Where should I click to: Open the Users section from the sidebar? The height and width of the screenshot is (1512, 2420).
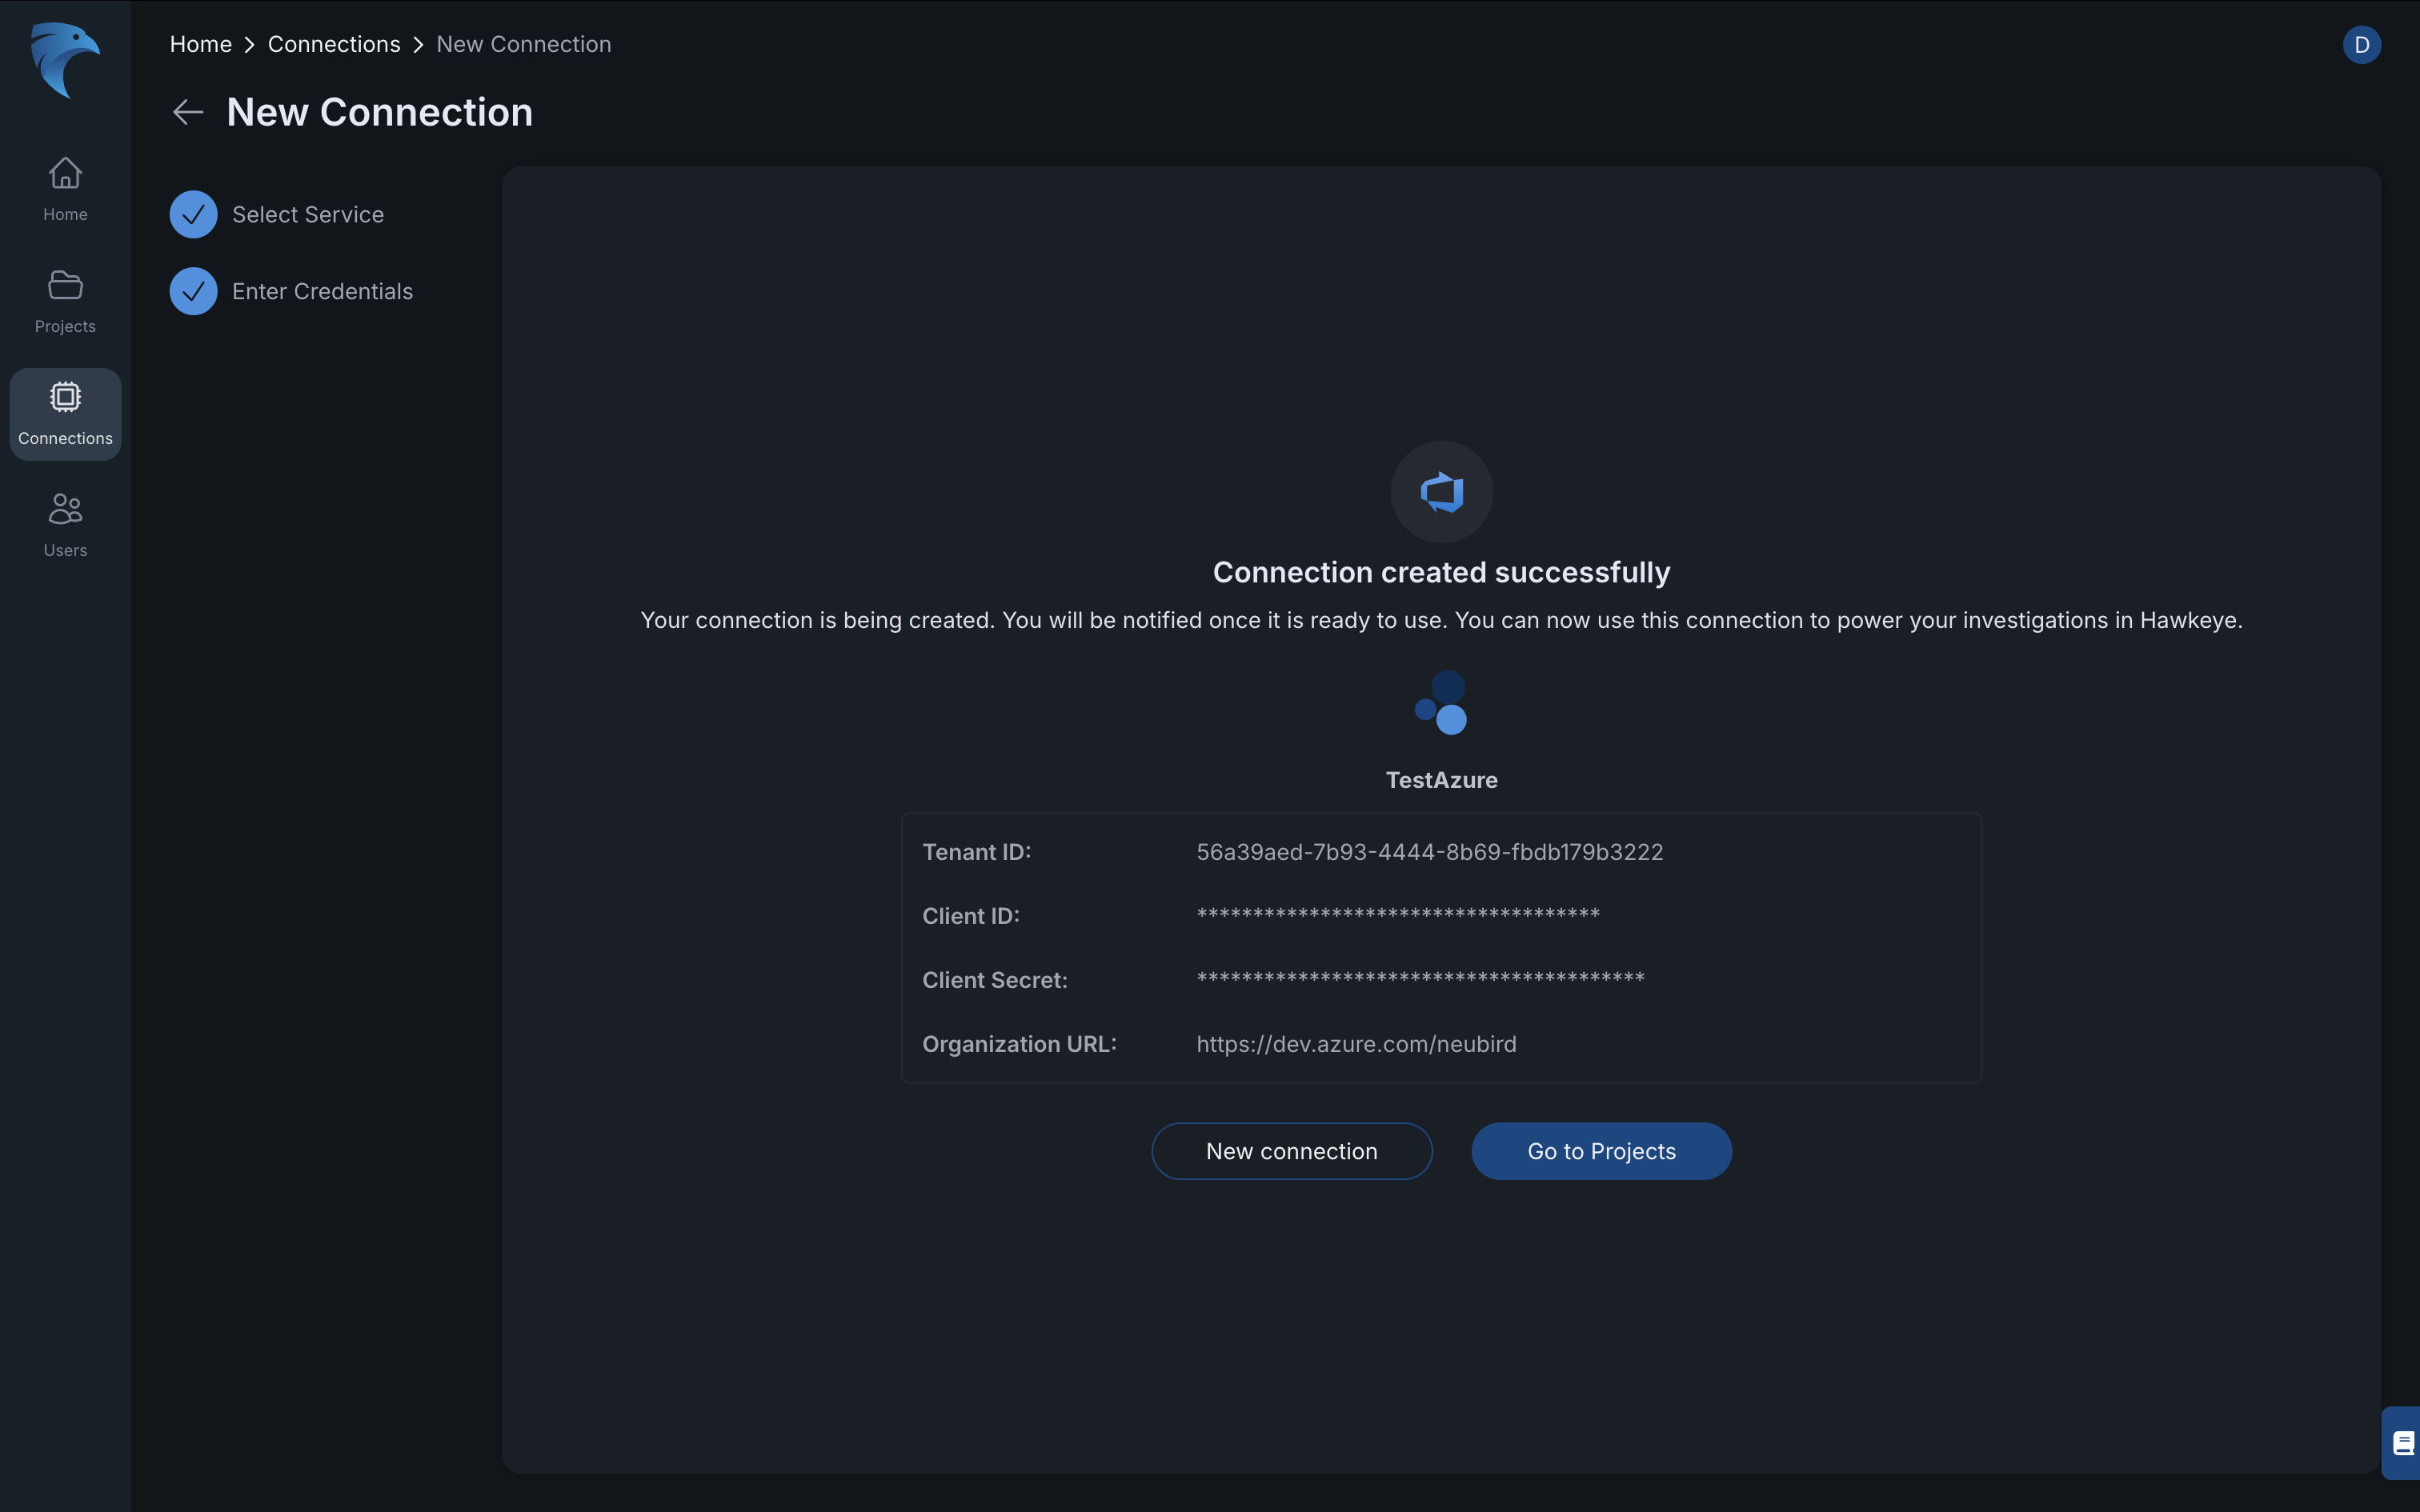tap(64, 524)
